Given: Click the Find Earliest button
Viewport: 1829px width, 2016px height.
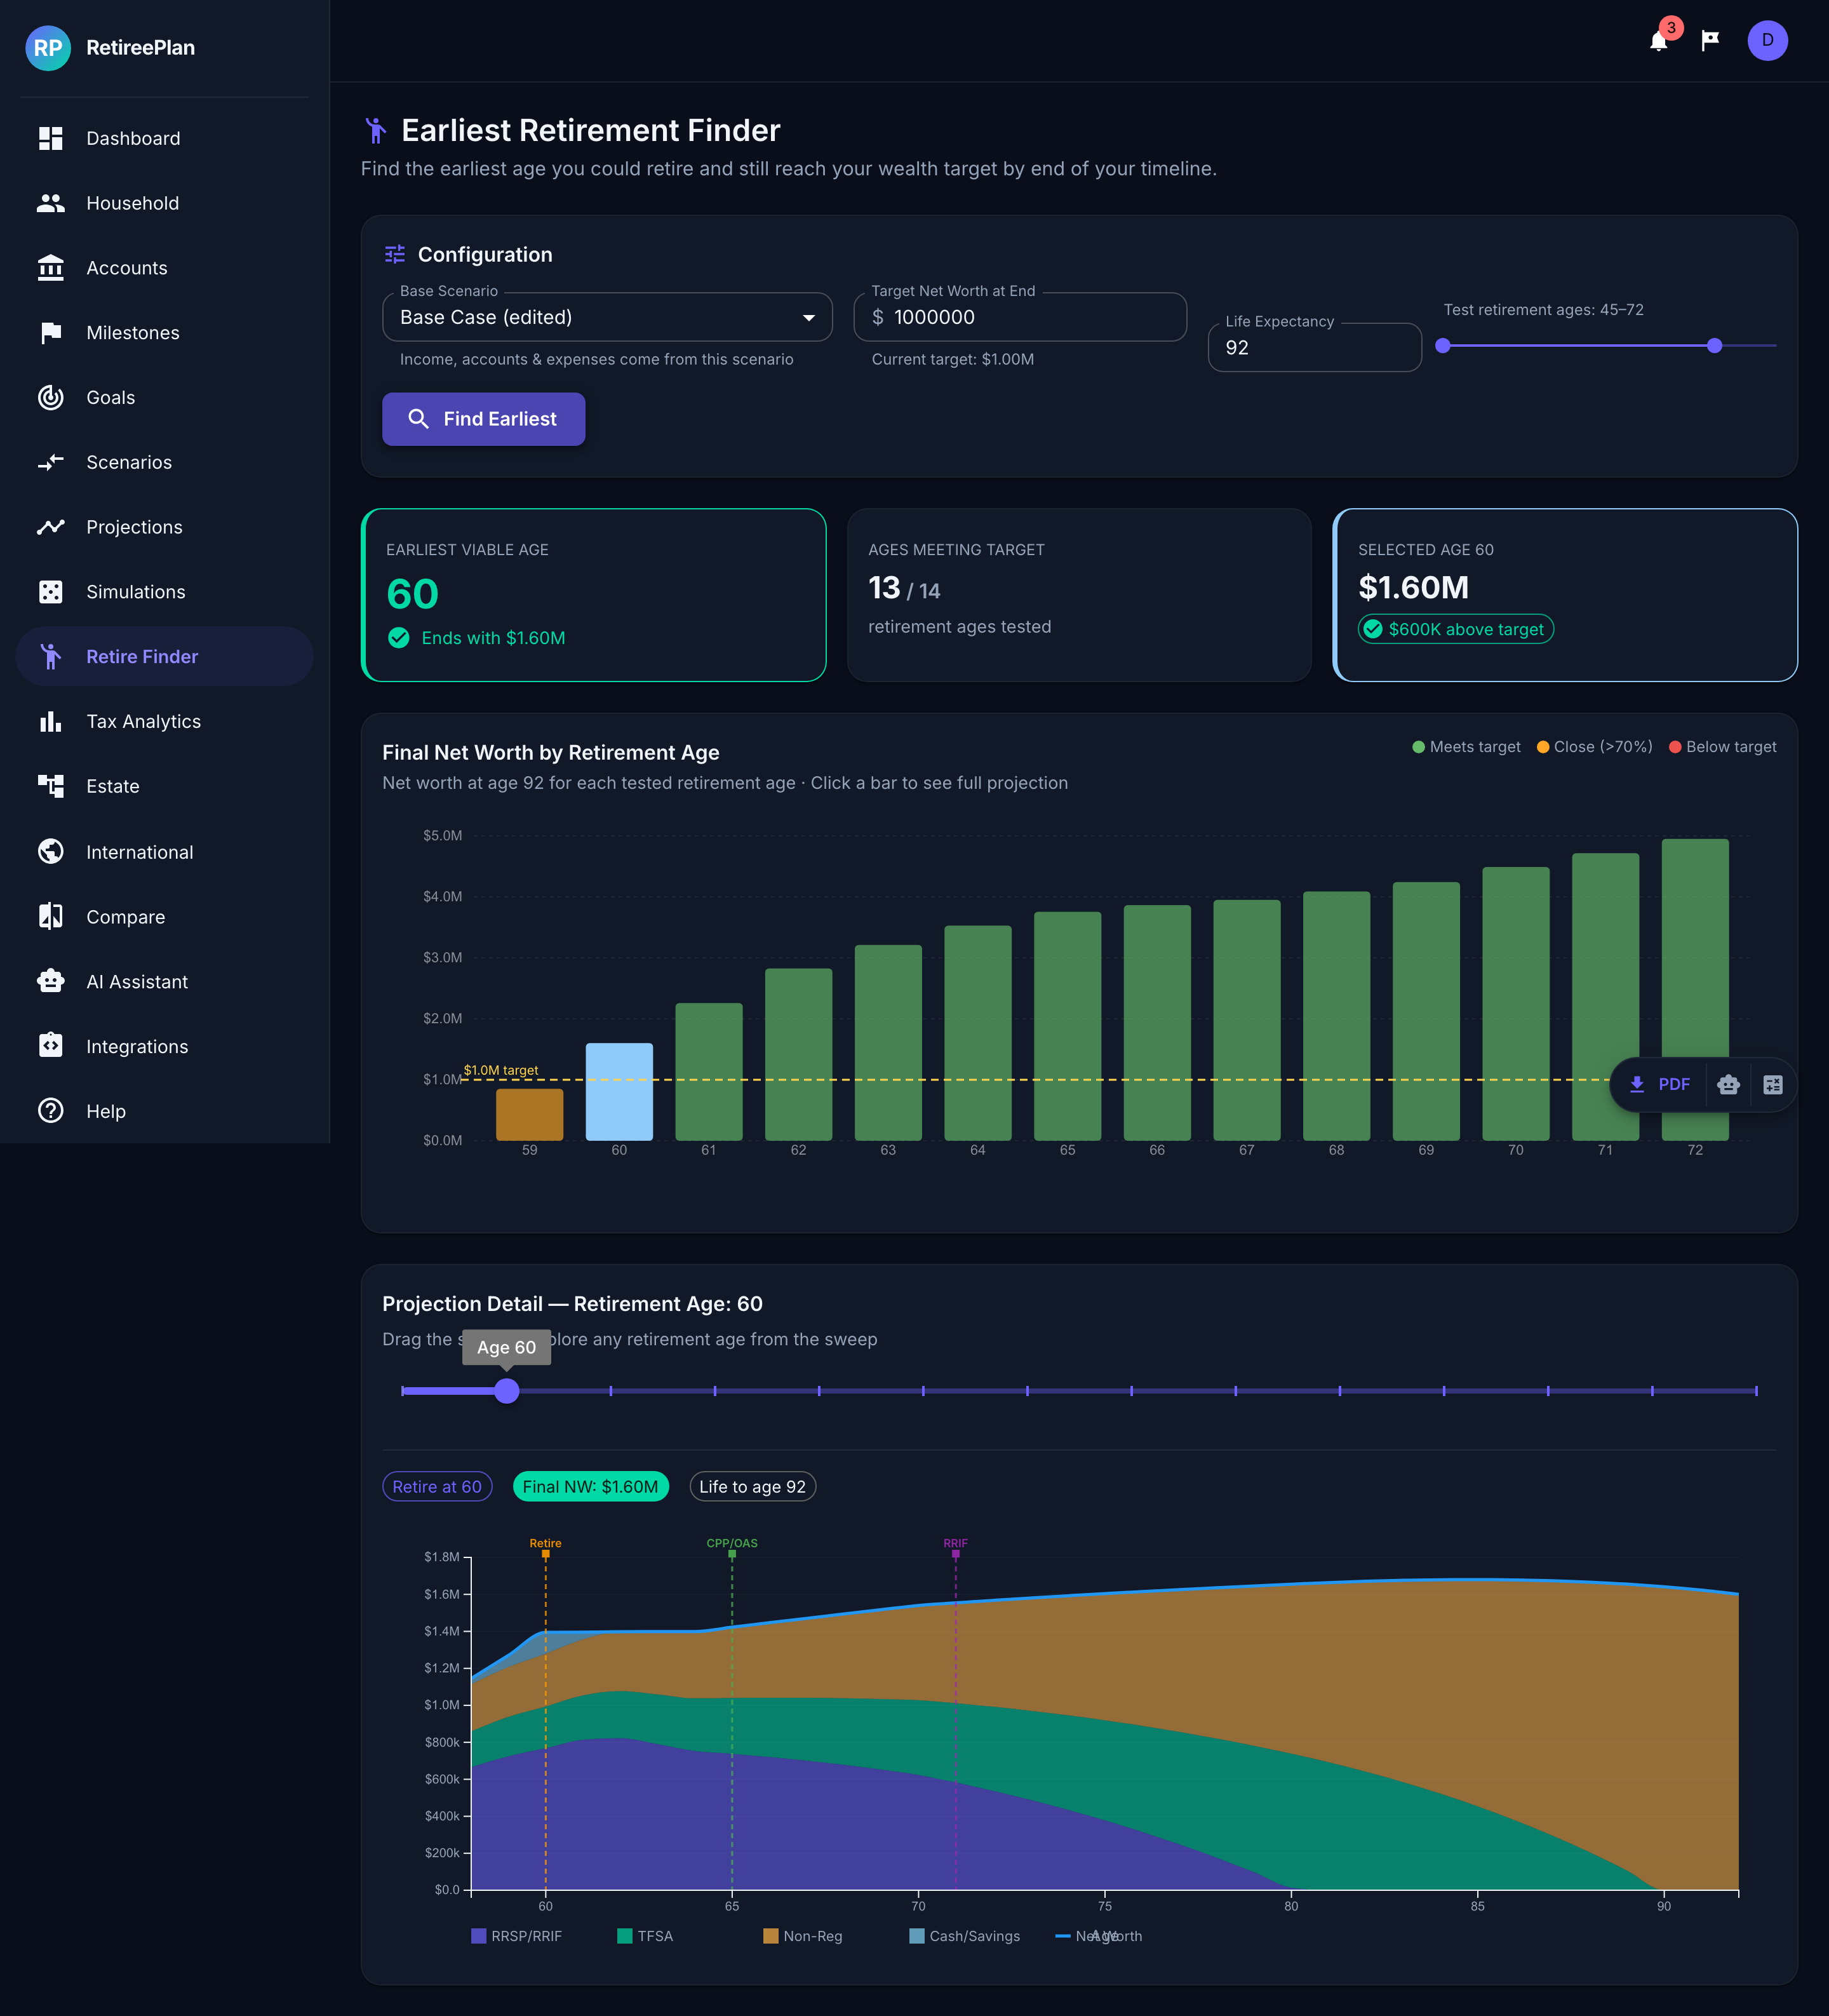Looking at the screenshot, I should 483,419.
